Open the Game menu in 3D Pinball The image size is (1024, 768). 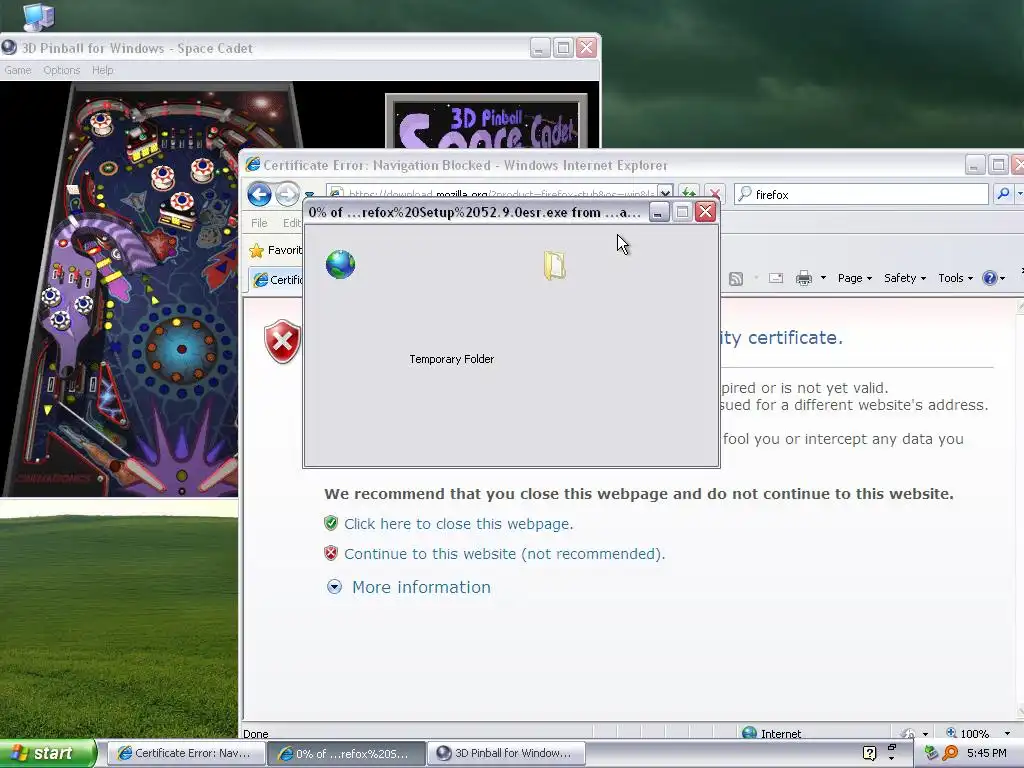(18, 70)
